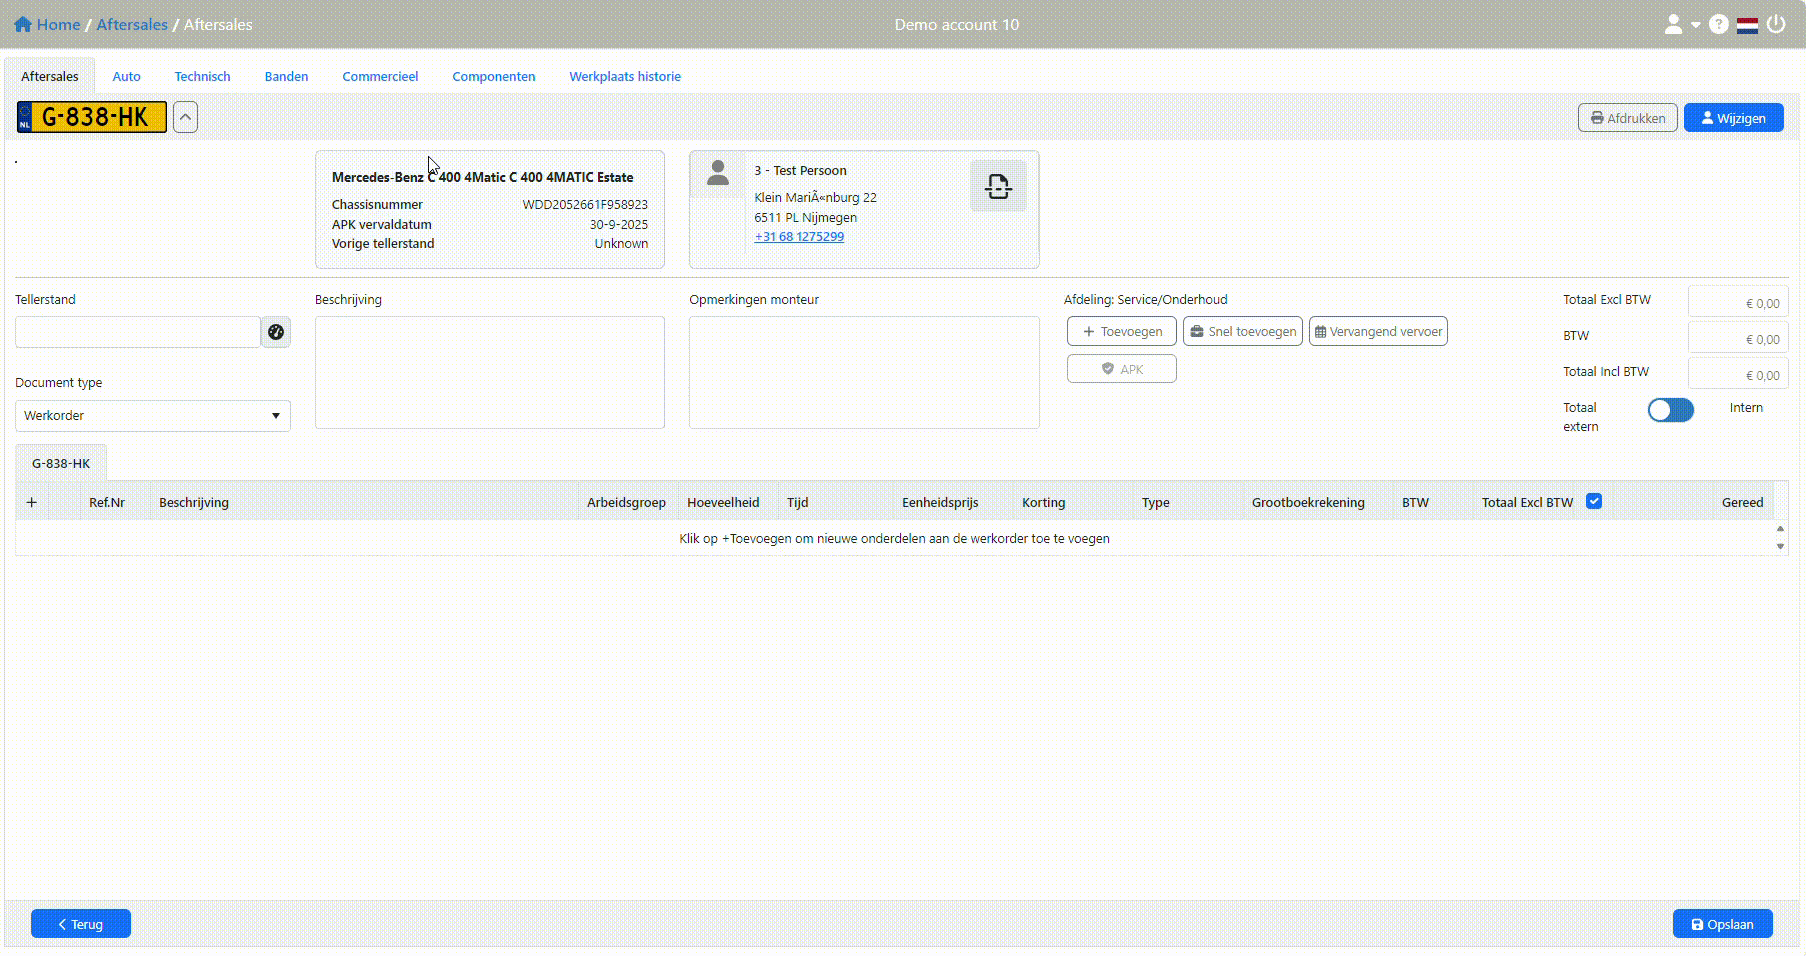Uncheck the Totaal Excl BTW column checkbox
The width and height of the screenshot is (1806, 956).
click(x=1594, y=500)
